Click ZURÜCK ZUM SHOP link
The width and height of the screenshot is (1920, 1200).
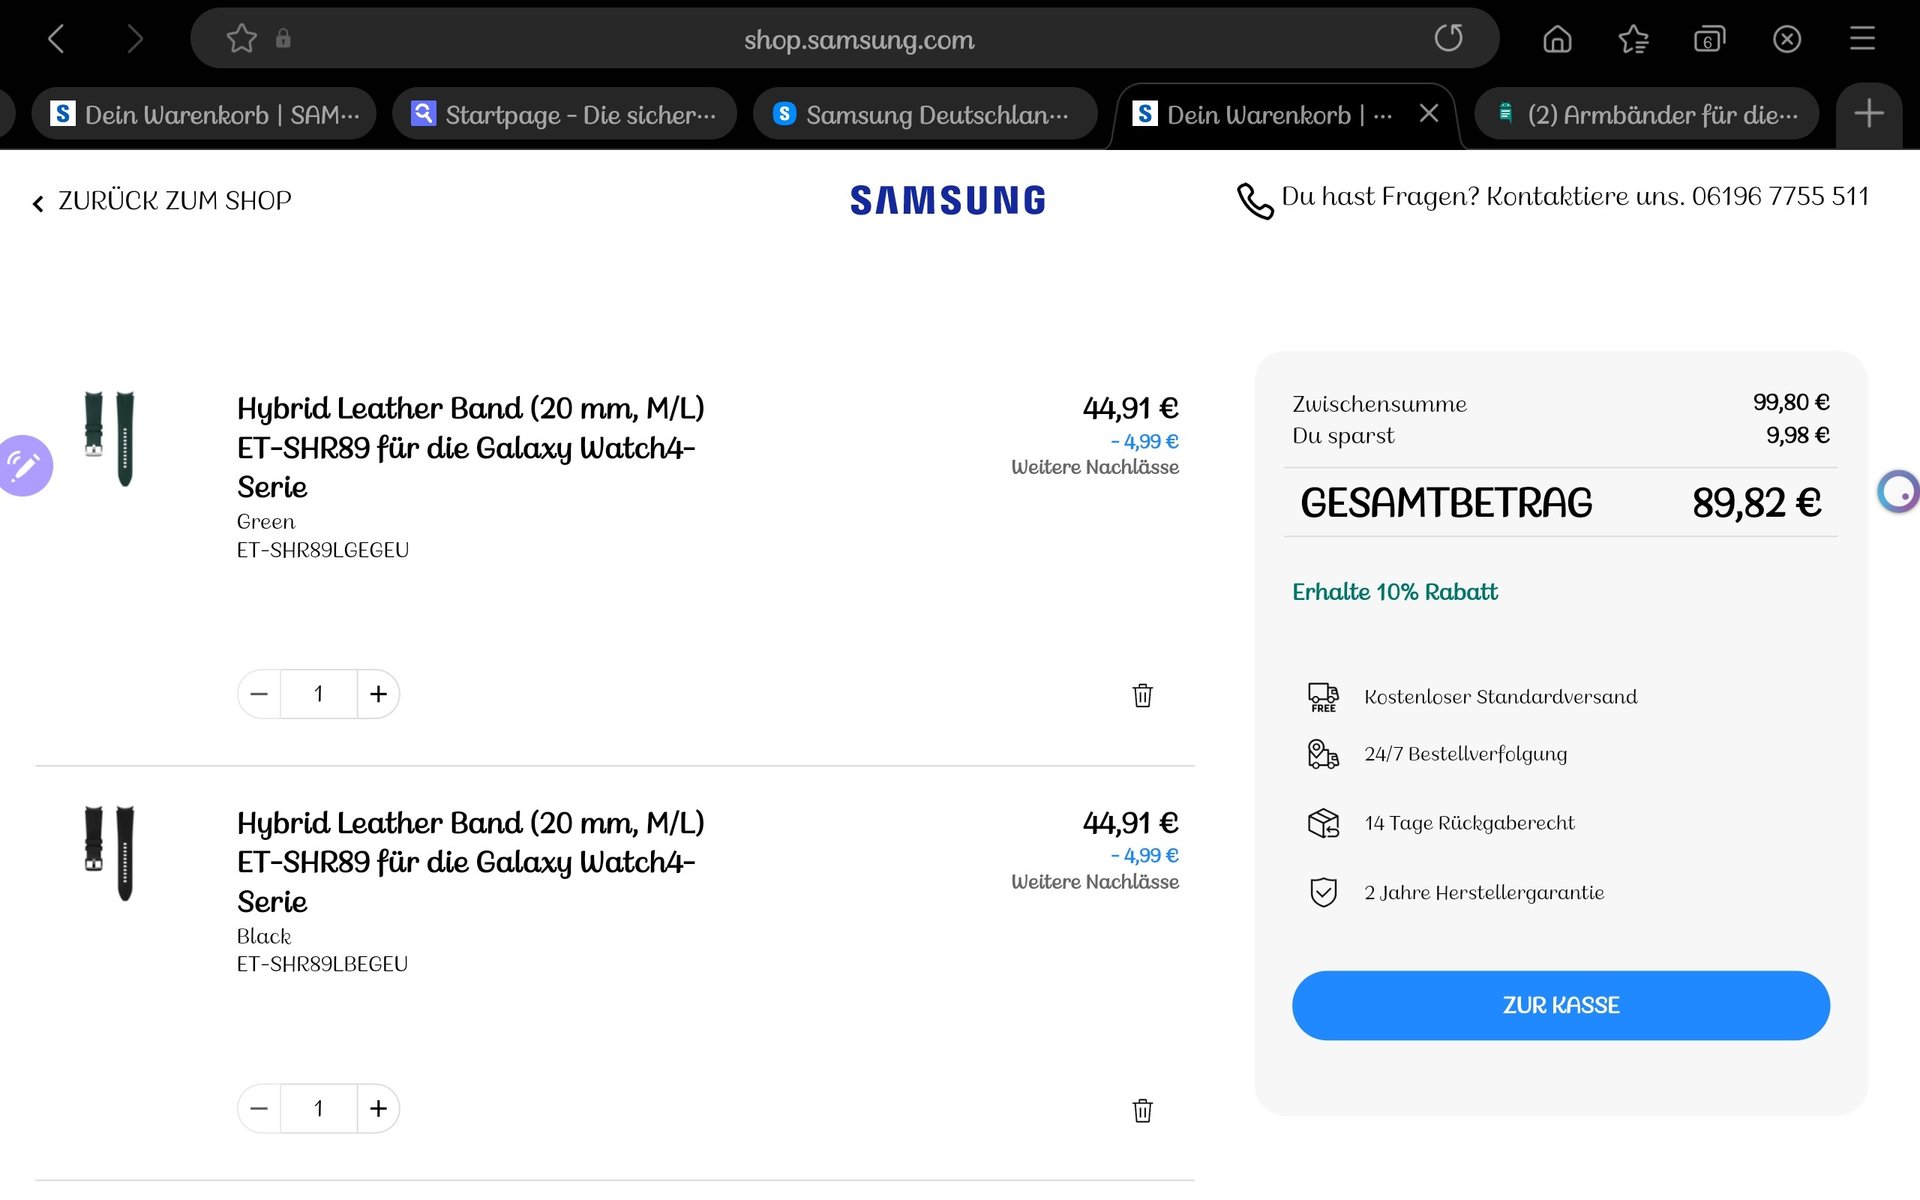[162, 201]
